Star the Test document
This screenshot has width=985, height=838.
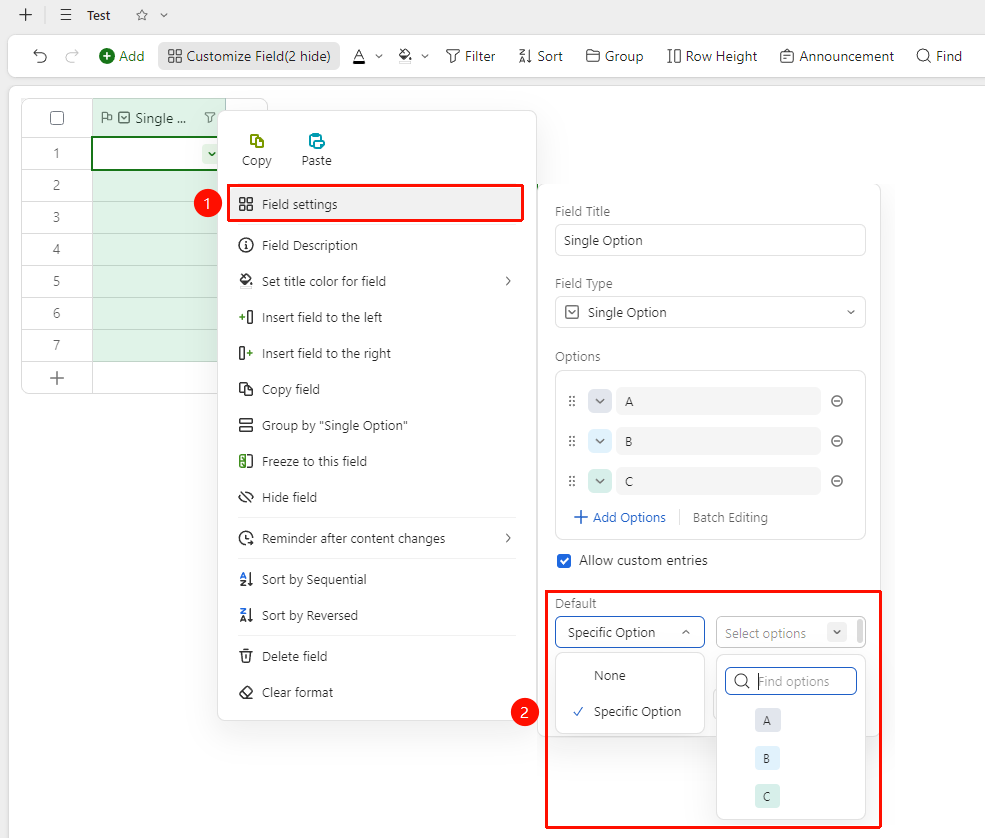tap(142, 15)
